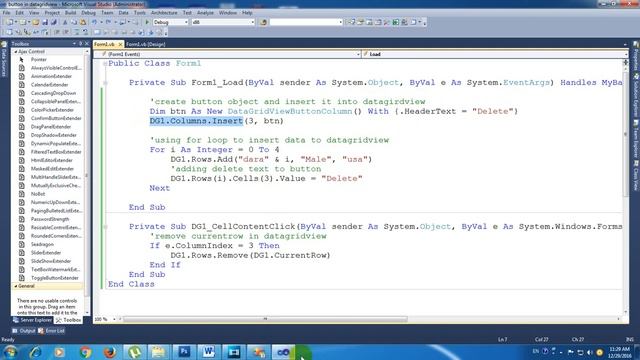Open the (Form1 Events) class dropdown

click(358, 54)
